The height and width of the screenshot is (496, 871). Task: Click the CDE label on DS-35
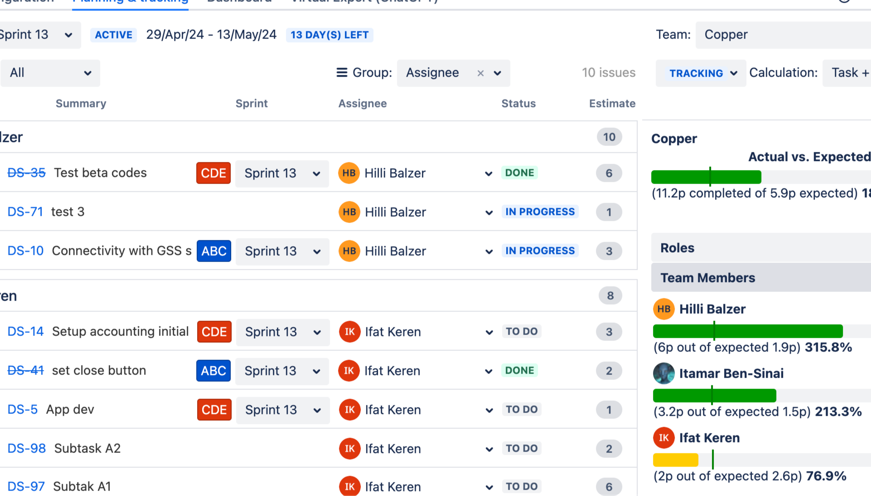coord(213,173)
